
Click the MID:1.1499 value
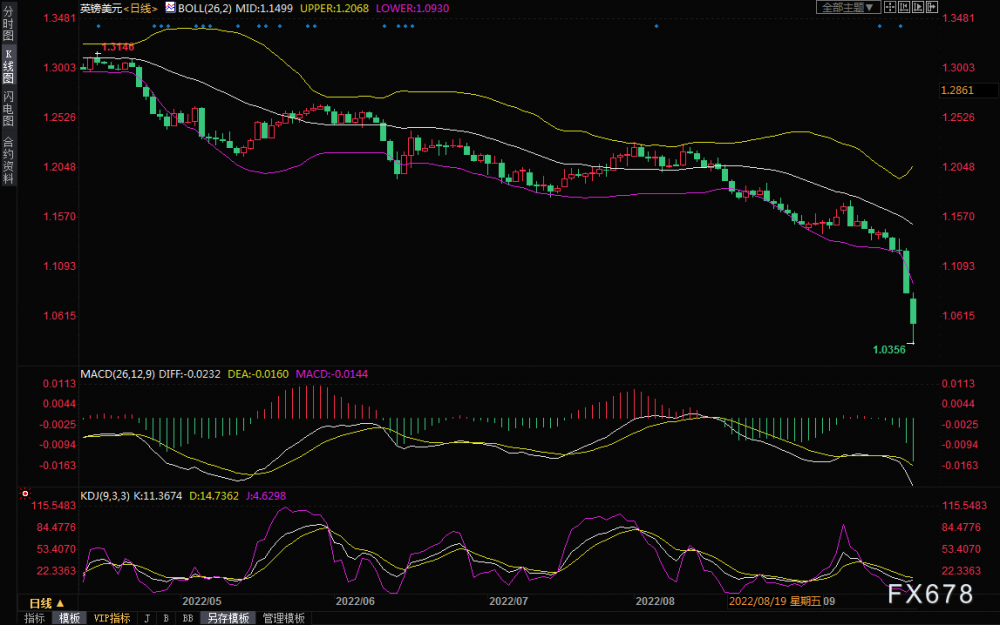click(x=264, y=8)
